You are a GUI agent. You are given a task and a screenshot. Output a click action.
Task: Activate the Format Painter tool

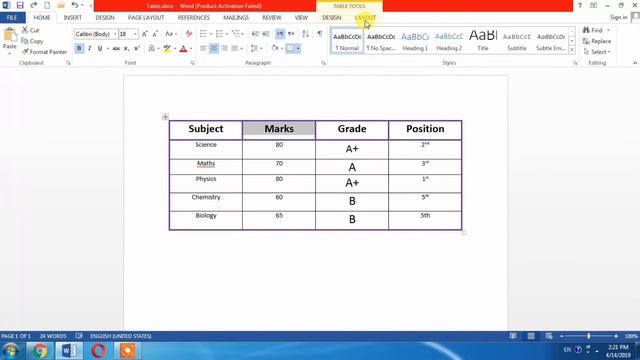point(44,52)
